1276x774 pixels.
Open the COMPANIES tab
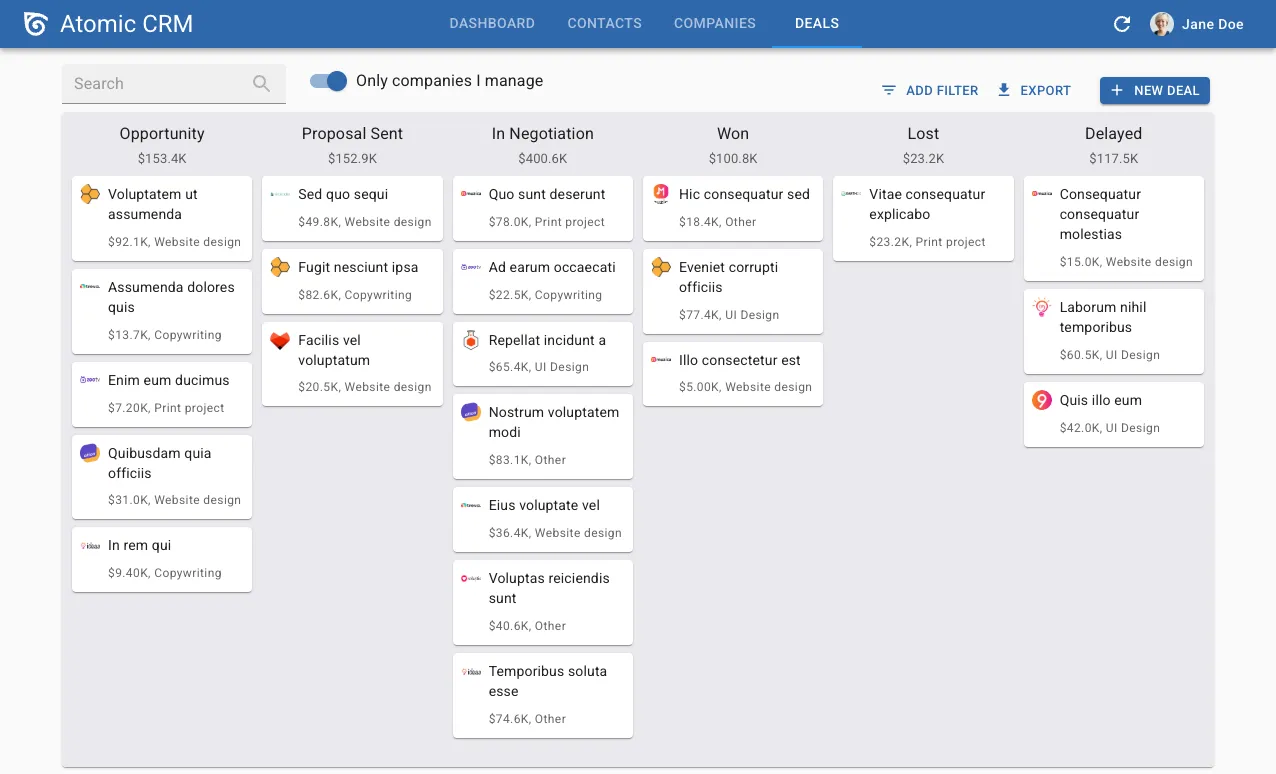point(714,23)
